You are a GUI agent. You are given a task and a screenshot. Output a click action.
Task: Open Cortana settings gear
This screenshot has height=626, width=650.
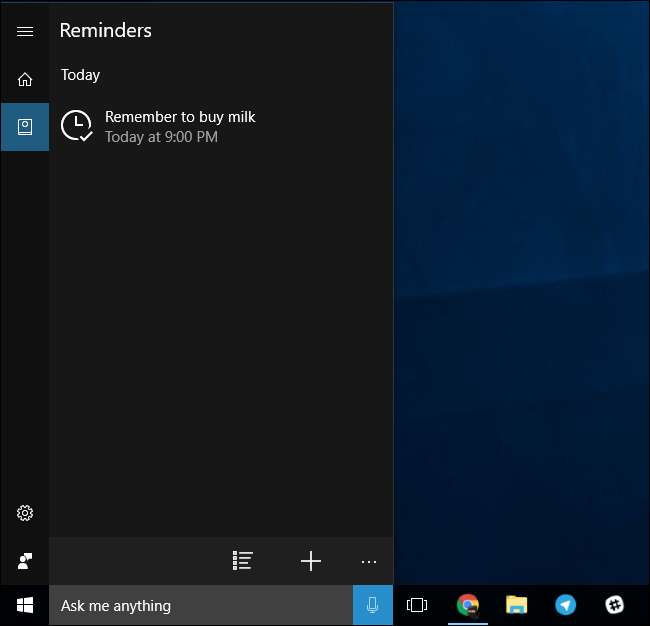pyautogui.click(x=25, y=513)
